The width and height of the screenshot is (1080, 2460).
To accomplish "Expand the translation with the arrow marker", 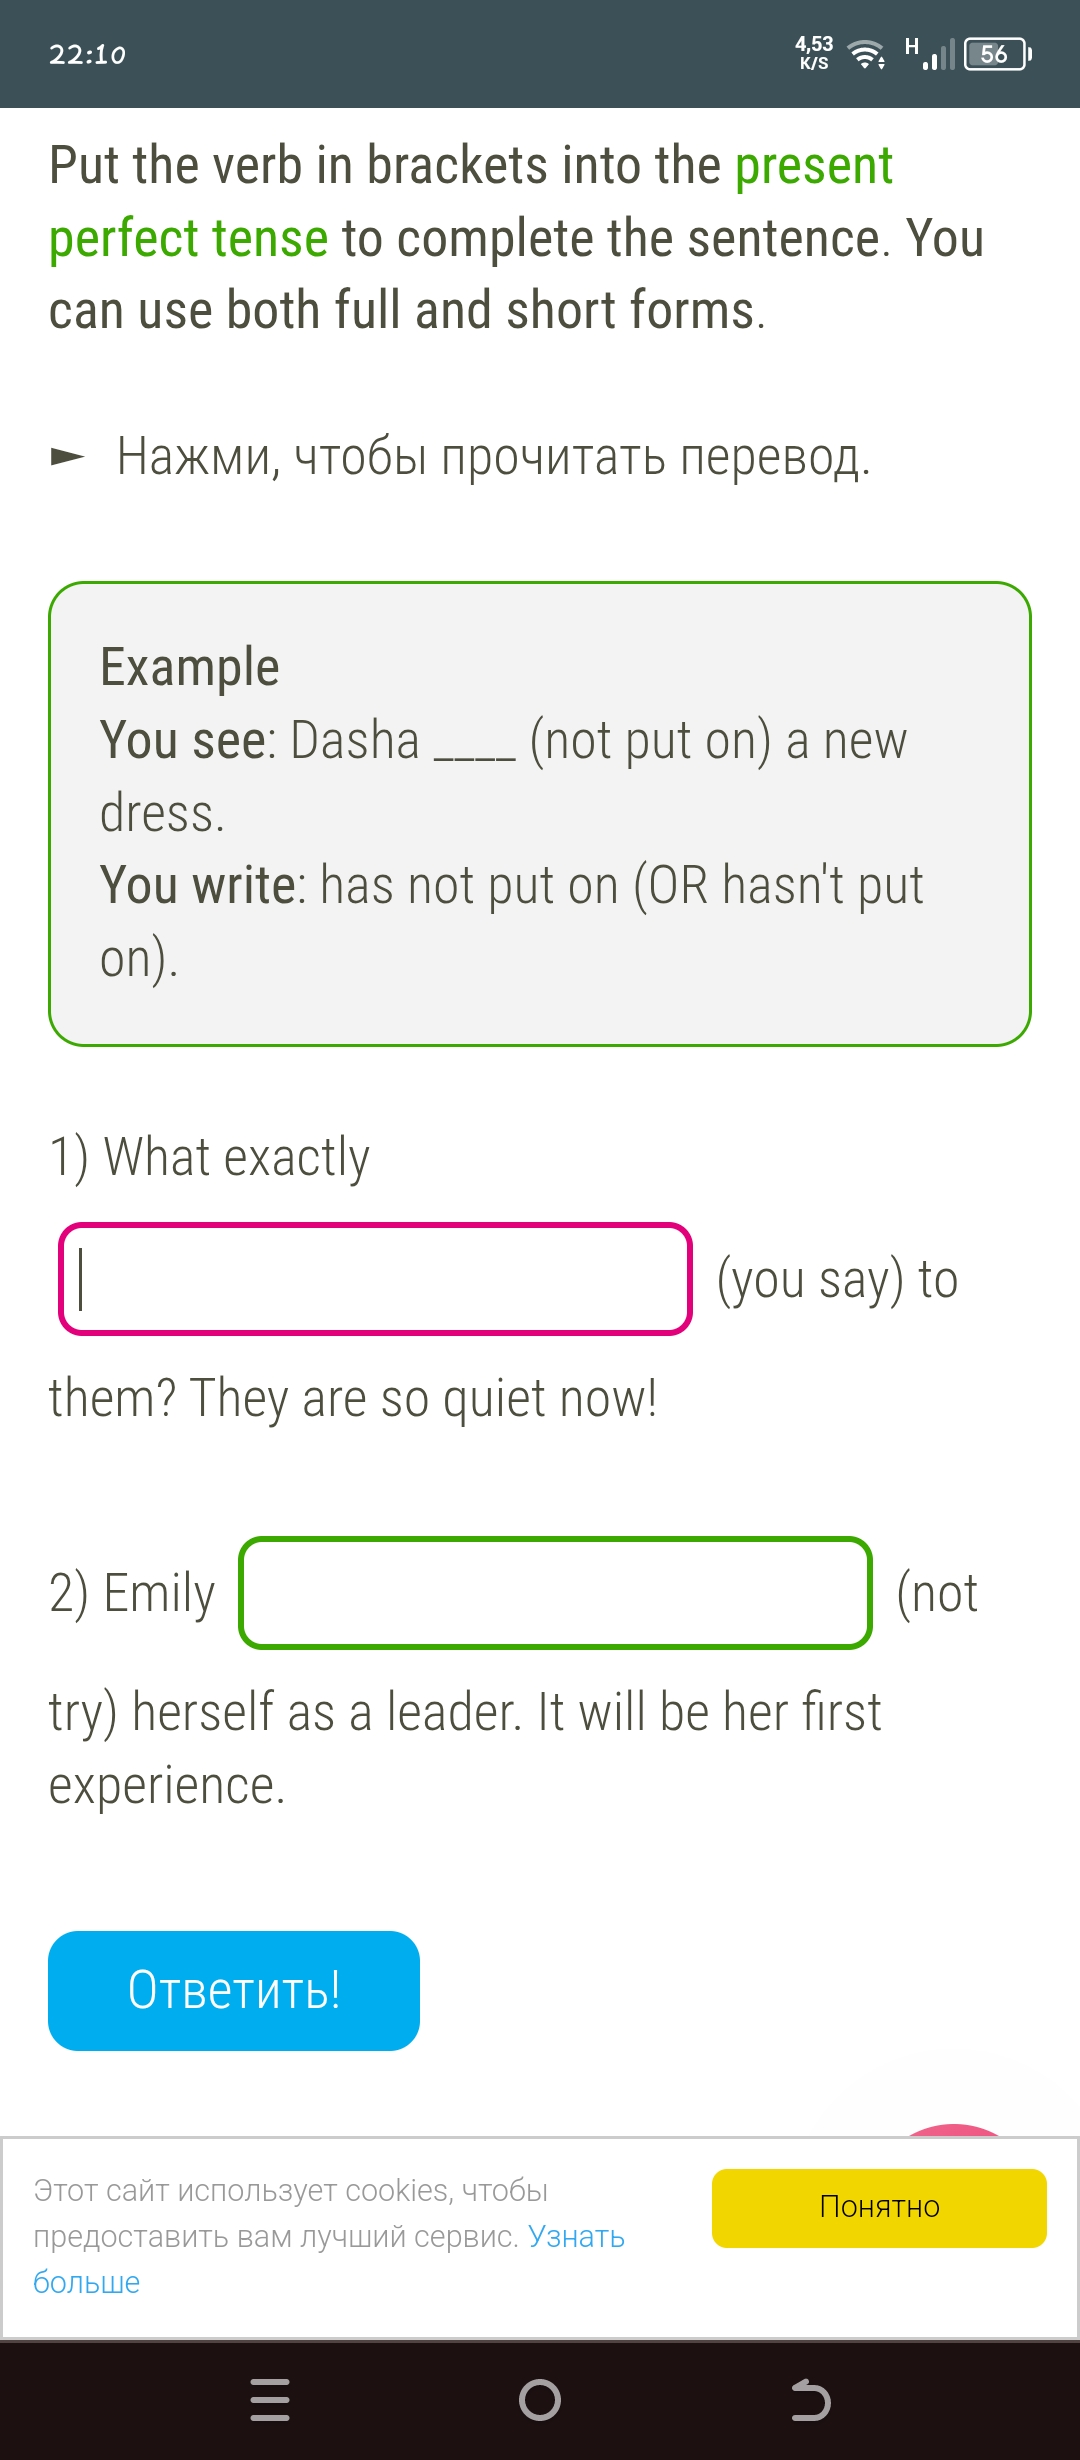I will point(67,456).
